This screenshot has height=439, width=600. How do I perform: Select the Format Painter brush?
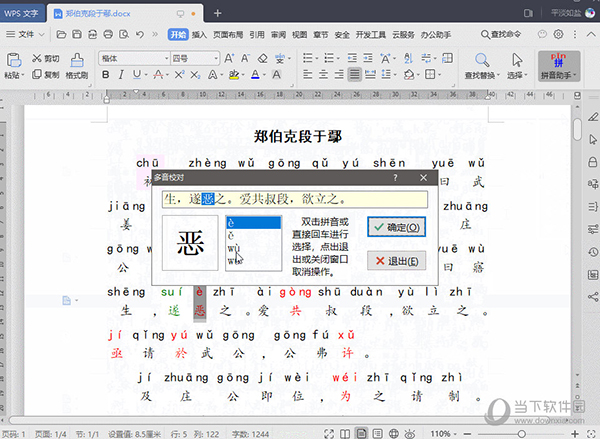tap(77, 66)
